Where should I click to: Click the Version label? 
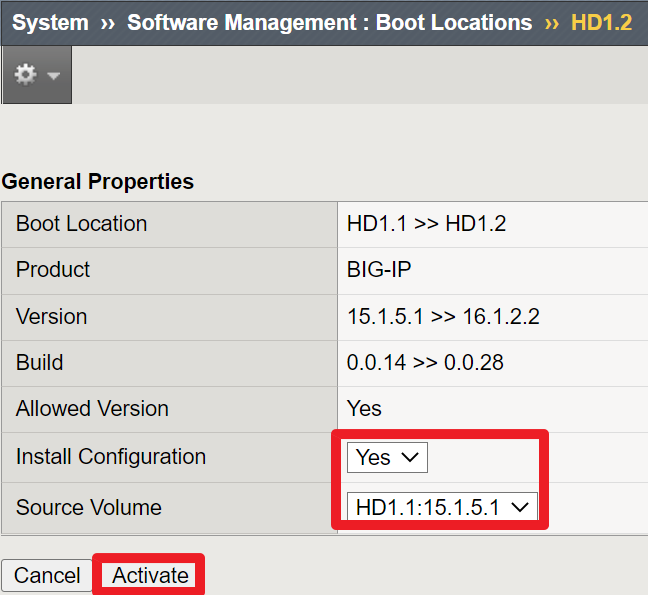coord(51,317)
